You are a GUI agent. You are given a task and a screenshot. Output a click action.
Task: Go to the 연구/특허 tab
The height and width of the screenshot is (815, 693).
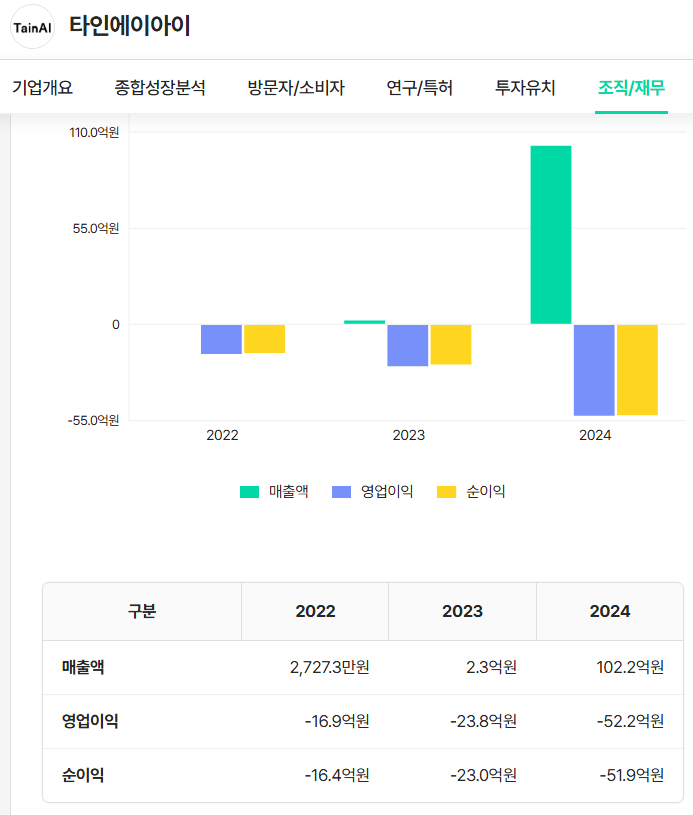pos(420,88)
